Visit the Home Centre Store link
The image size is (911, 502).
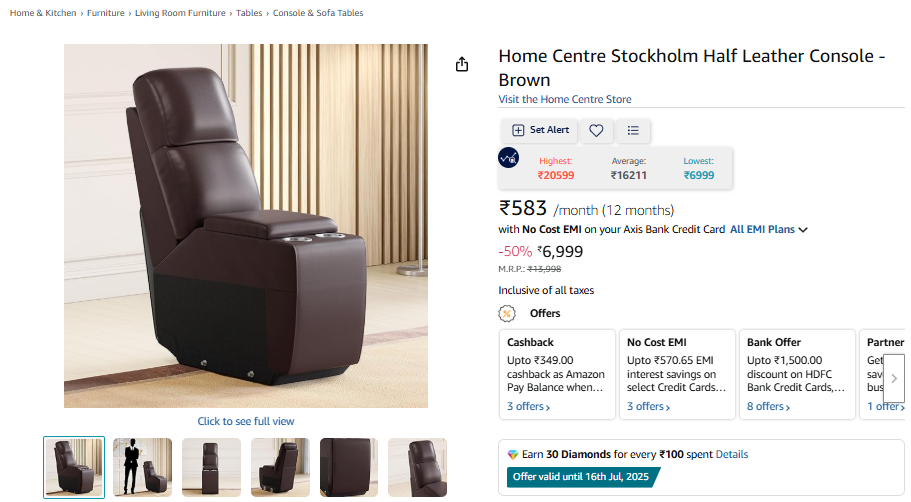[x=565, y=99]
